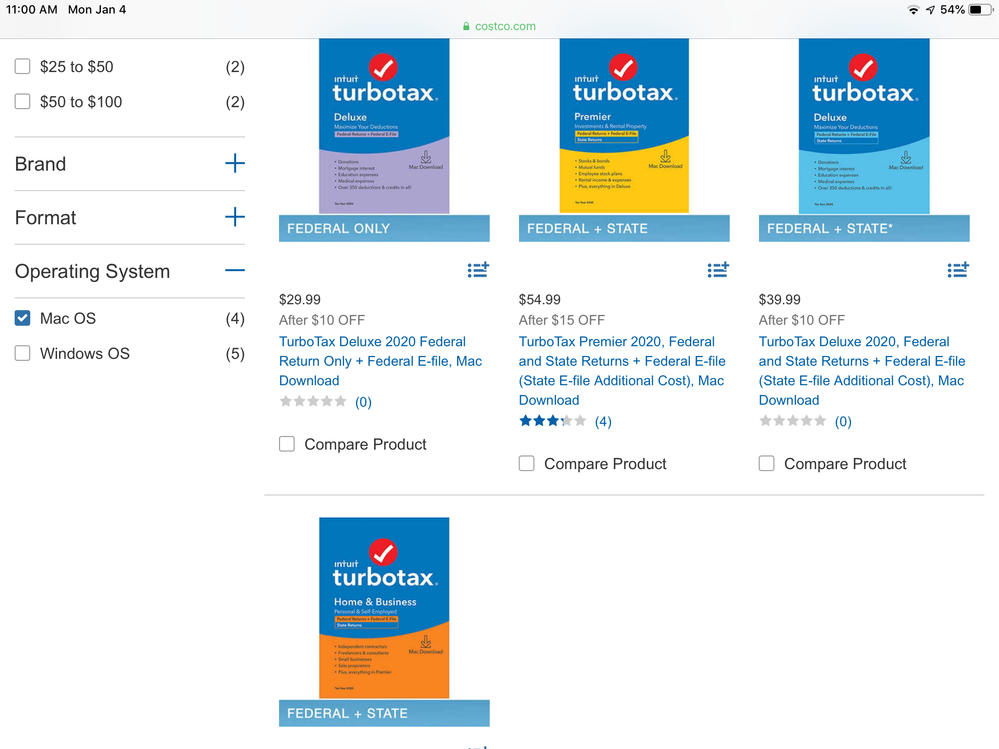Click star rating of TurboTax Premier
Screen dimensions: 999x749
(552, 421)
